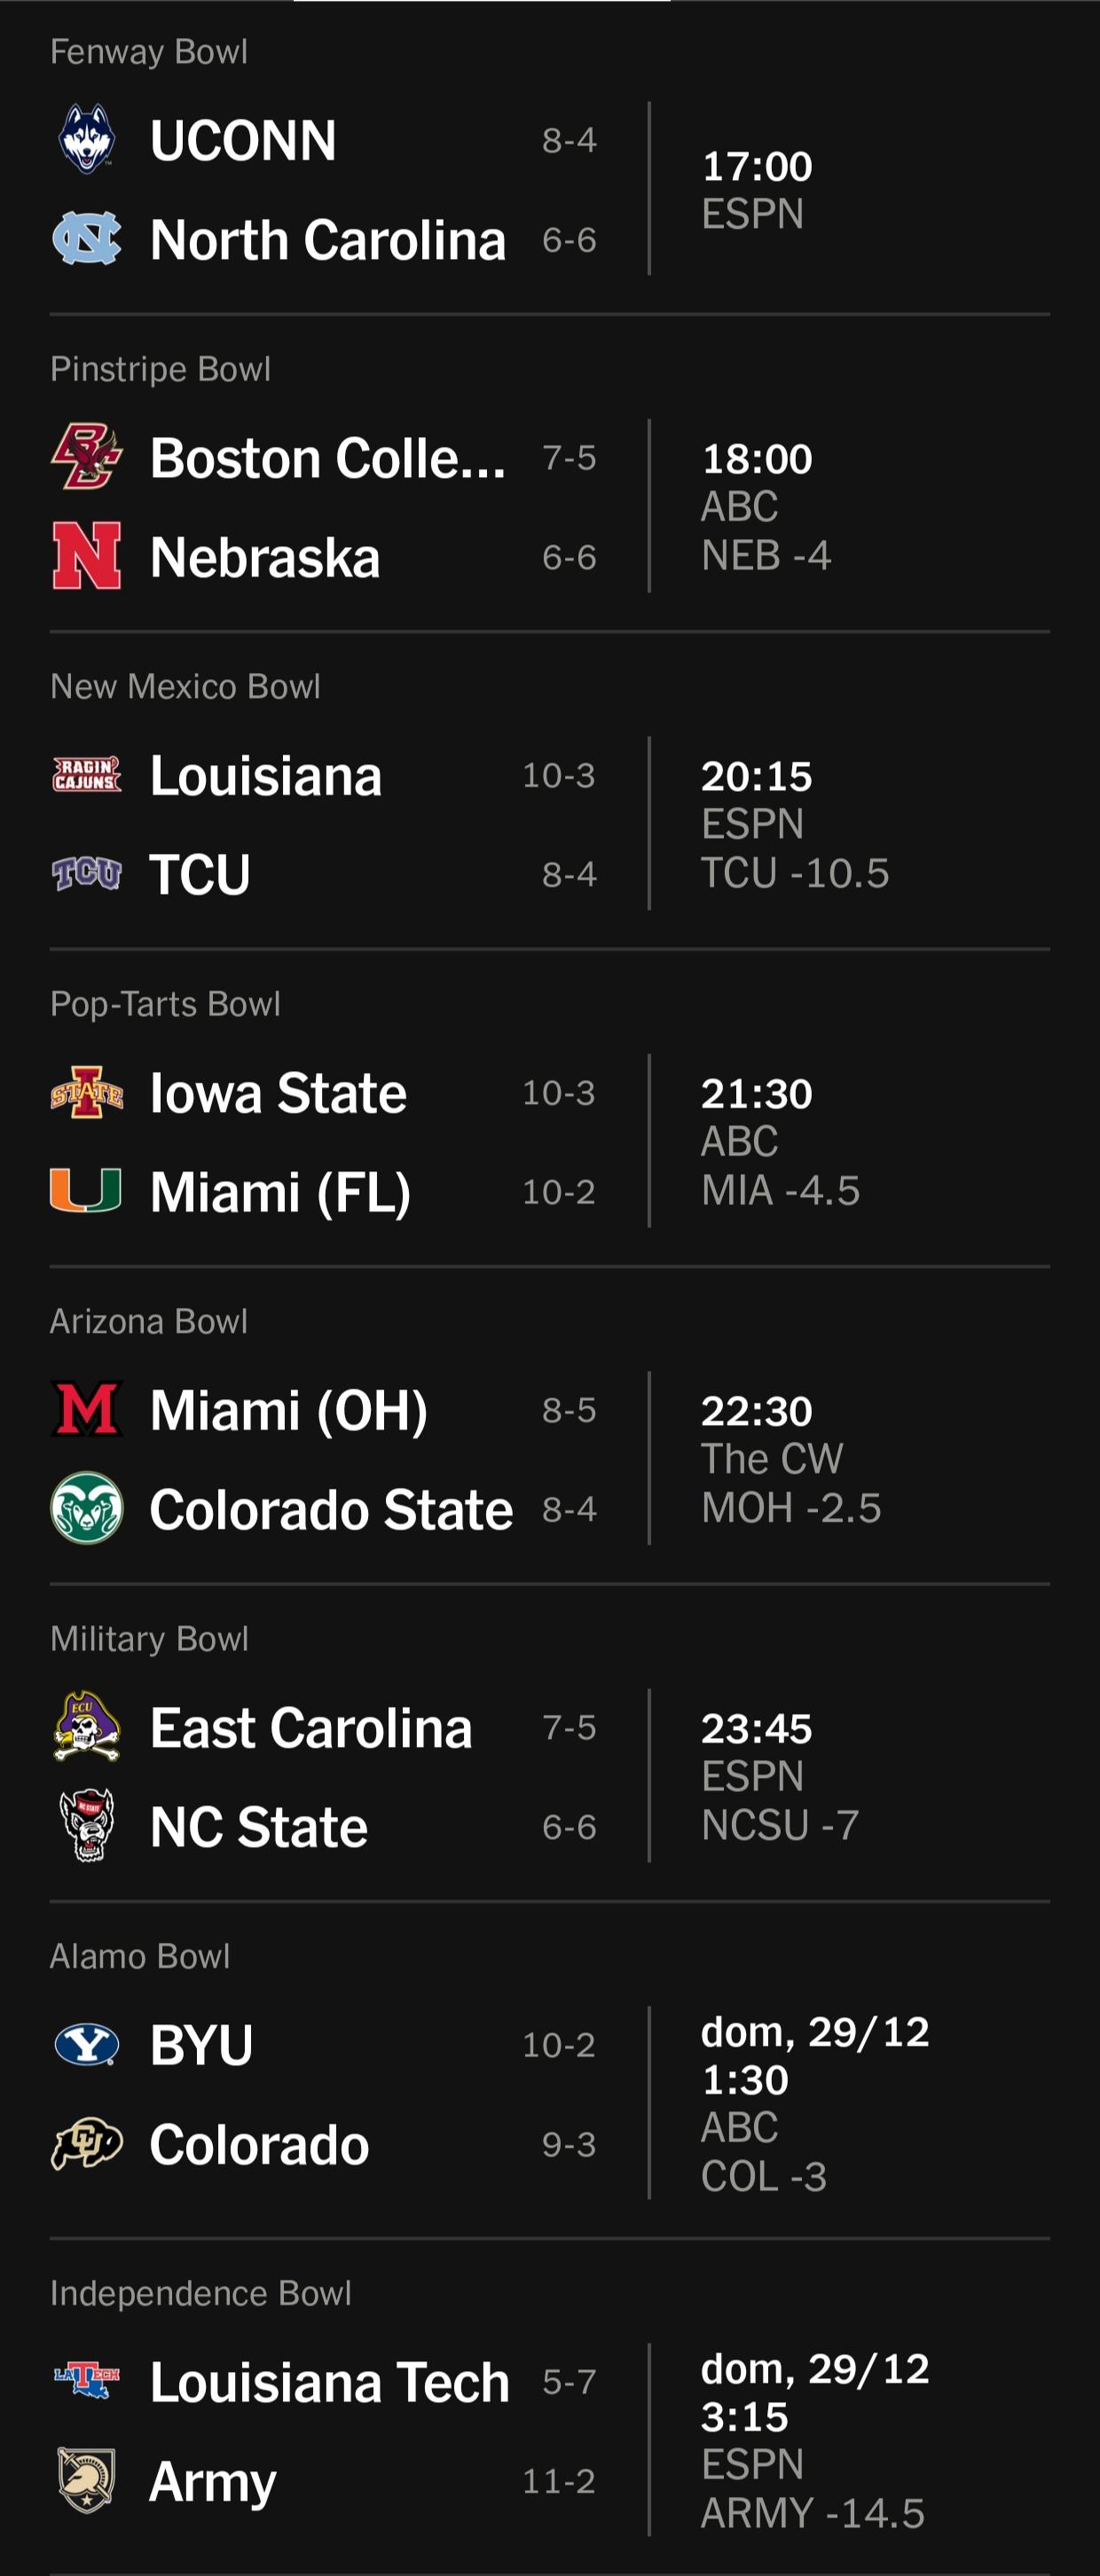The width and height of the screenshot is (1100, 2576).
Task: Tap the Army Black Knights logo
Action: [x=87, y=2480]
